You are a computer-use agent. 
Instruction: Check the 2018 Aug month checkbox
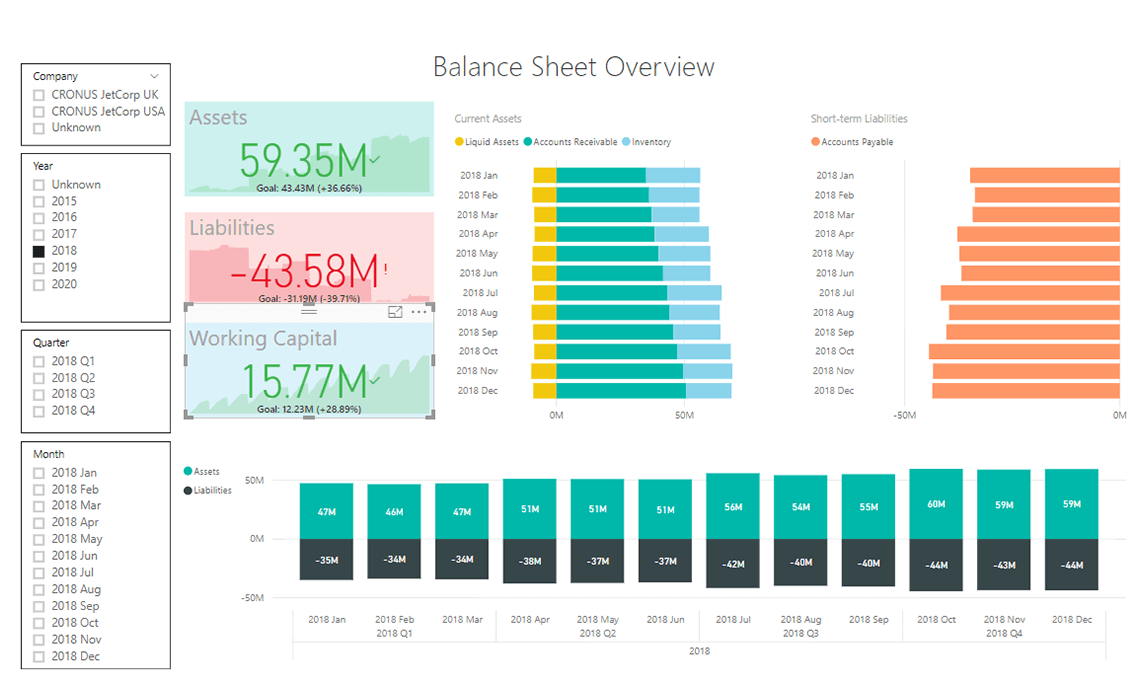point(39,590)
